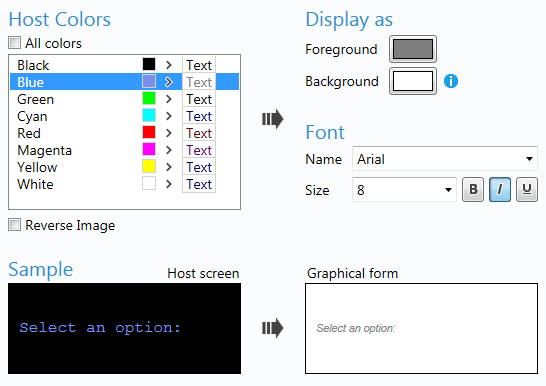Viewport: 546px width, 386px height.
Task: Click the black Host screen sample preview
Action: pos(124,328)
